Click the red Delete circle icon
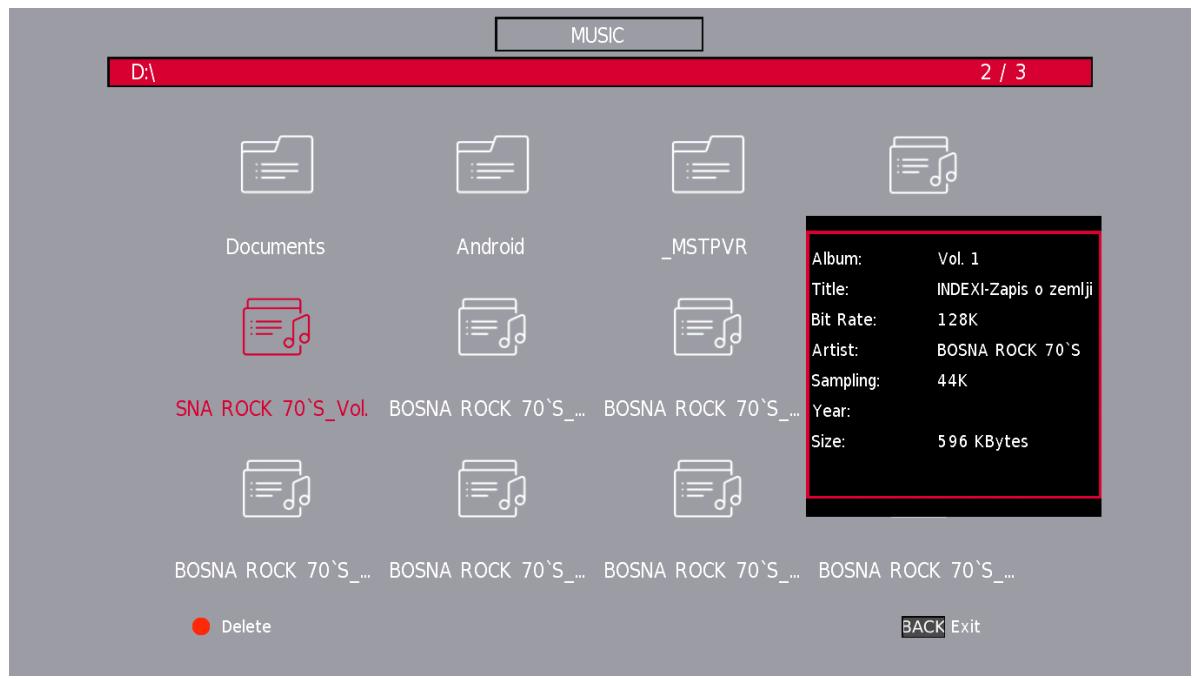The height and width of the screenshot is (679, 1193). (x=200, y=627)
